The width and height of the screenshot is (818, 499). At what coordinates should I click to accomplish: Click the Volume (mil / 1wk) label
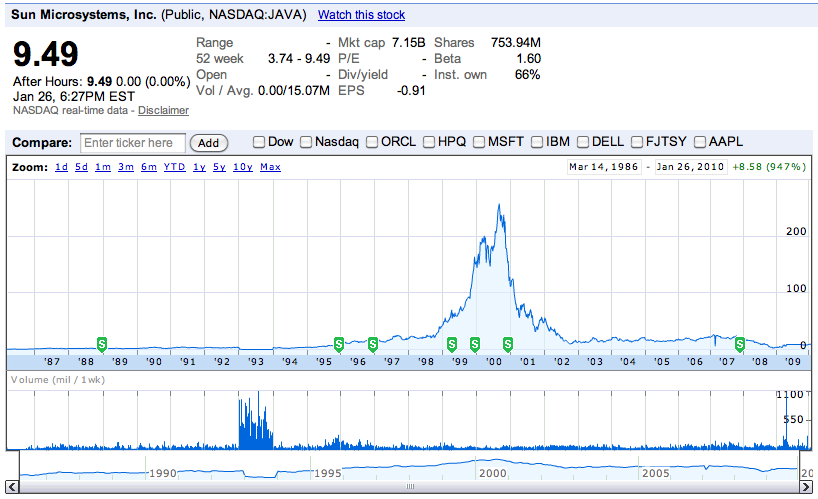58,380
